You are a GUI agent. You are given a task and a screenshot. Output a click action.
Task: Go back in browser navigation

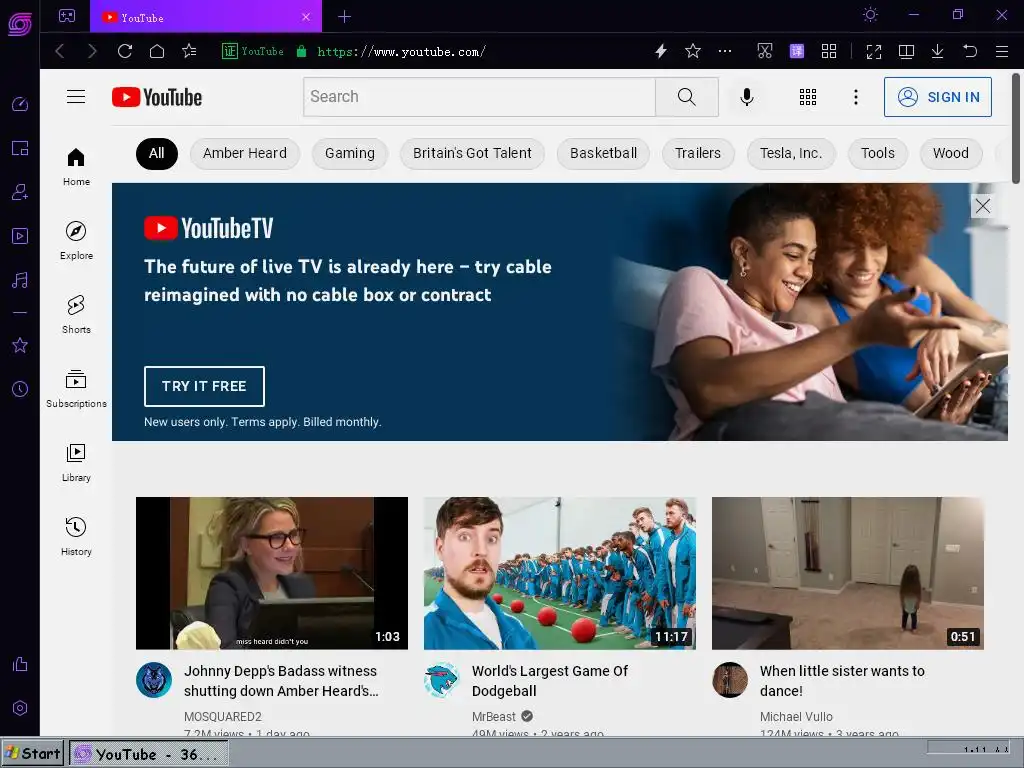pos(60,51)
